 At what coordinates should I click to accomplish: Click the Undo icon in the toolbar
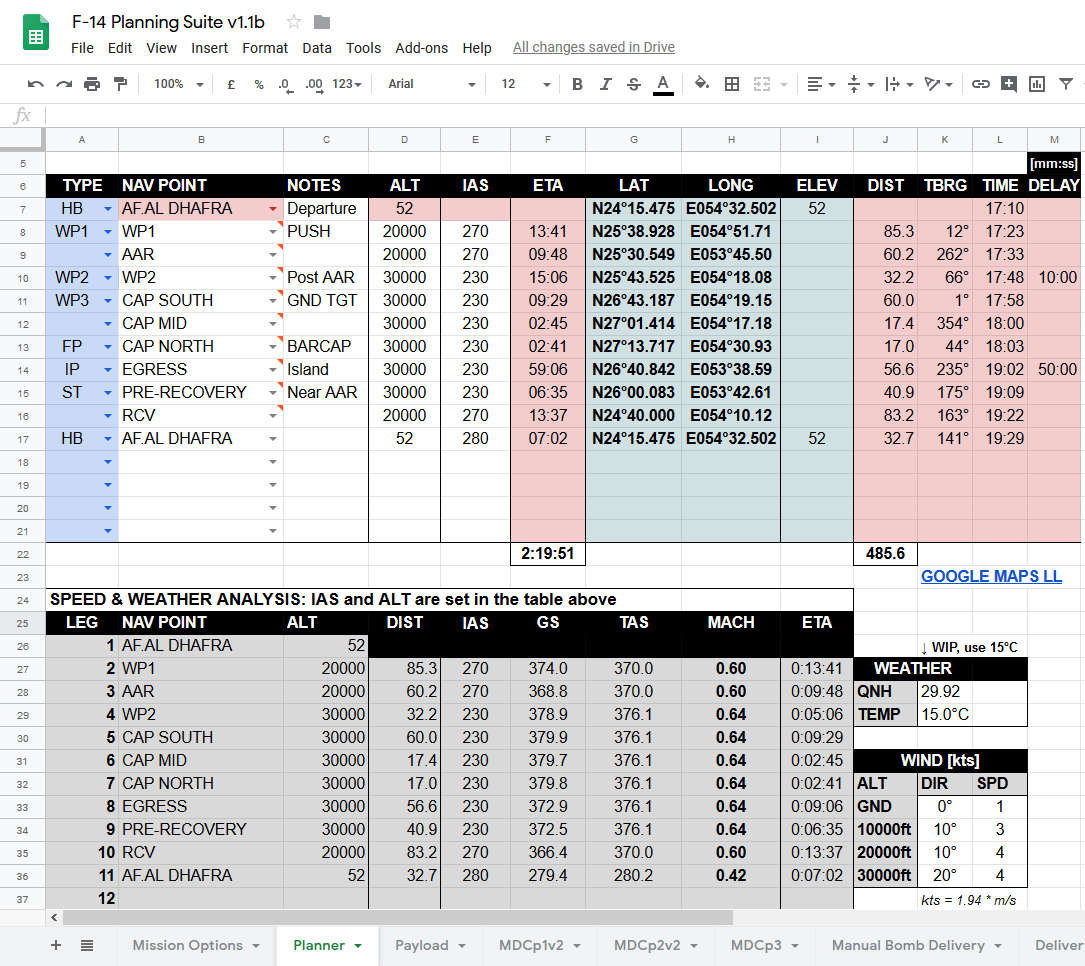36,84
